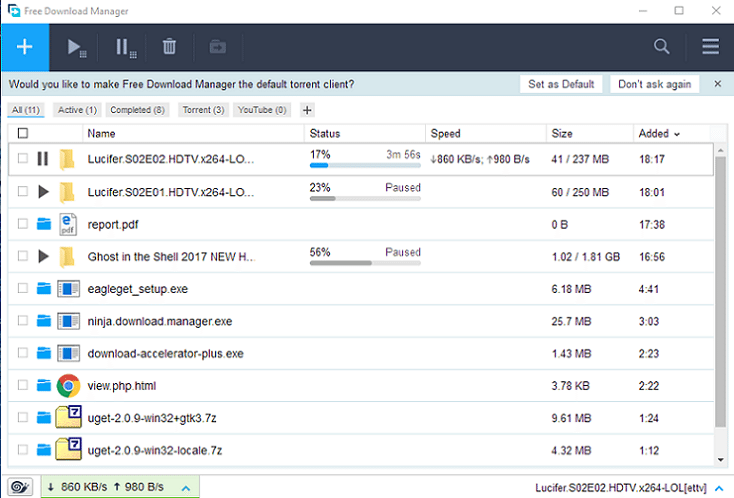The width and height of the screenshot is (734, 498).
Task: Check the uget-2.0.9-win32-locale.7z row checkbox
Action: [x=22, y=449]
